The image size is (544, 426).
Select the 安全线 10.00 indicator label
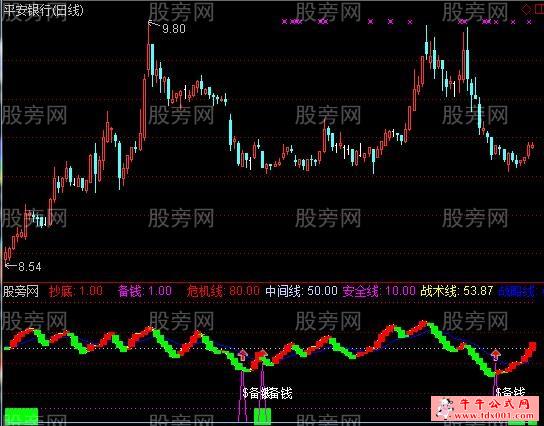(x=379, y=291)
